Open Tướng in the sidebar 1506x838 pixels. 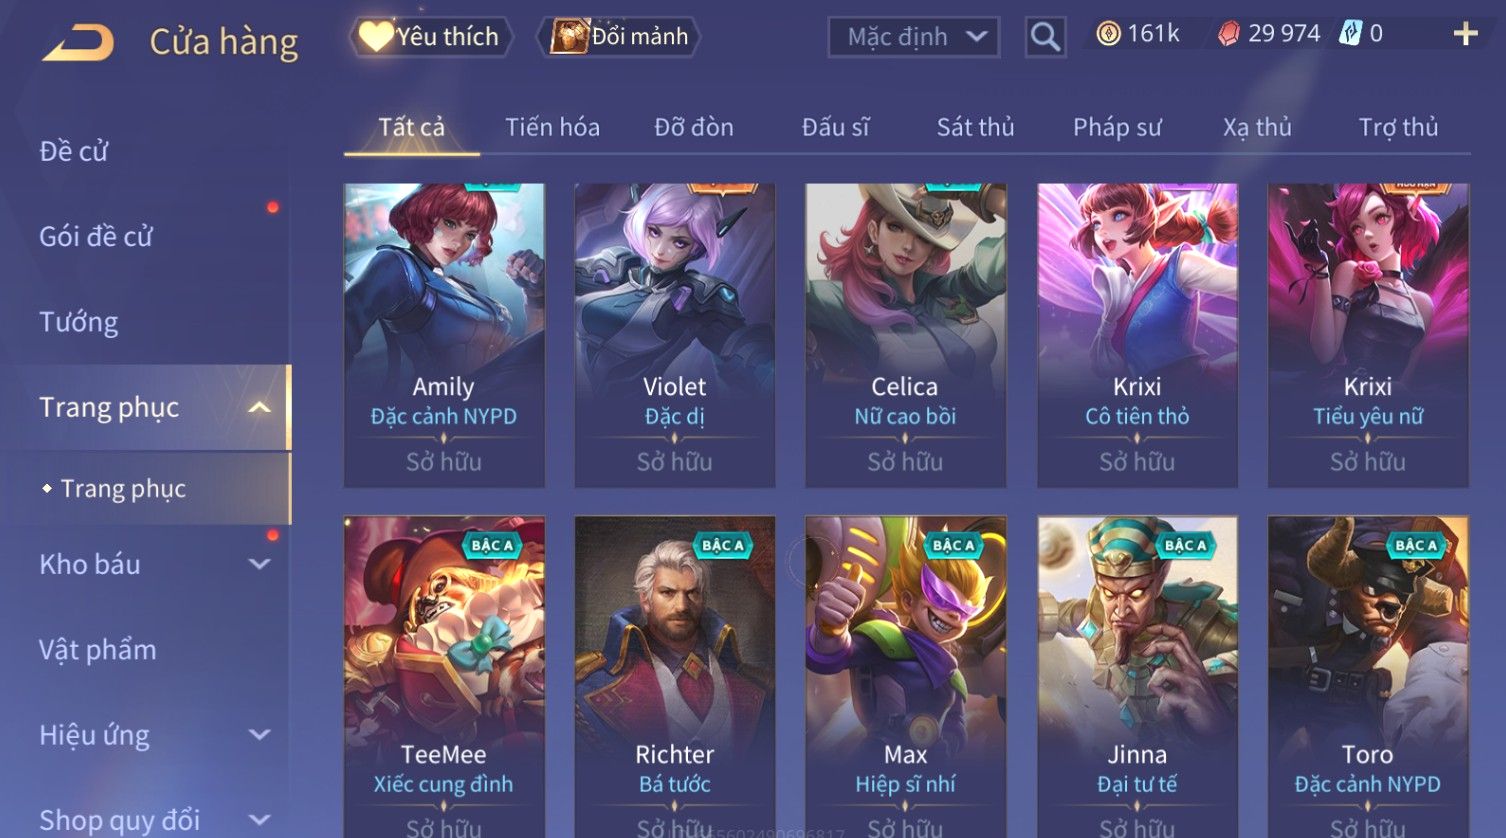79,322
